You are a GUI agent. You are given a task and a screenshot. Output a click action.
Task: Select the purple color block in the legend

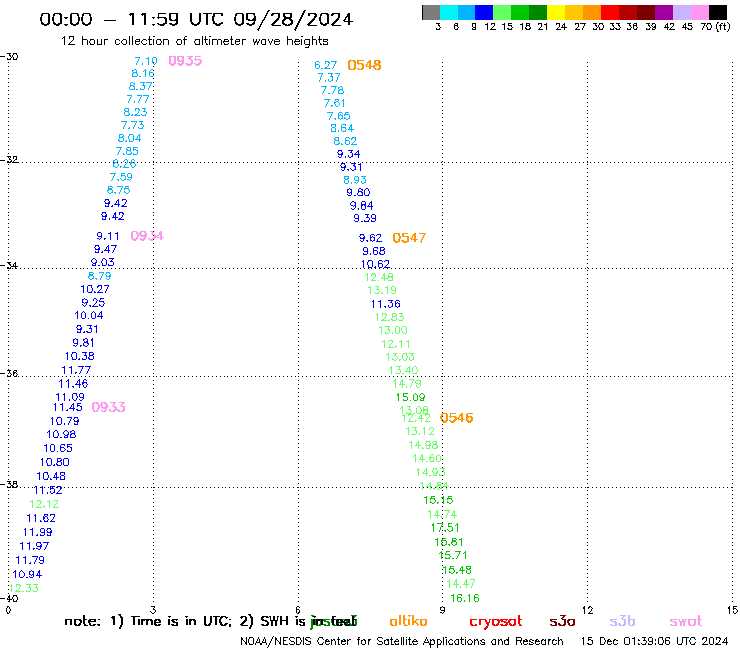[664, 12]
